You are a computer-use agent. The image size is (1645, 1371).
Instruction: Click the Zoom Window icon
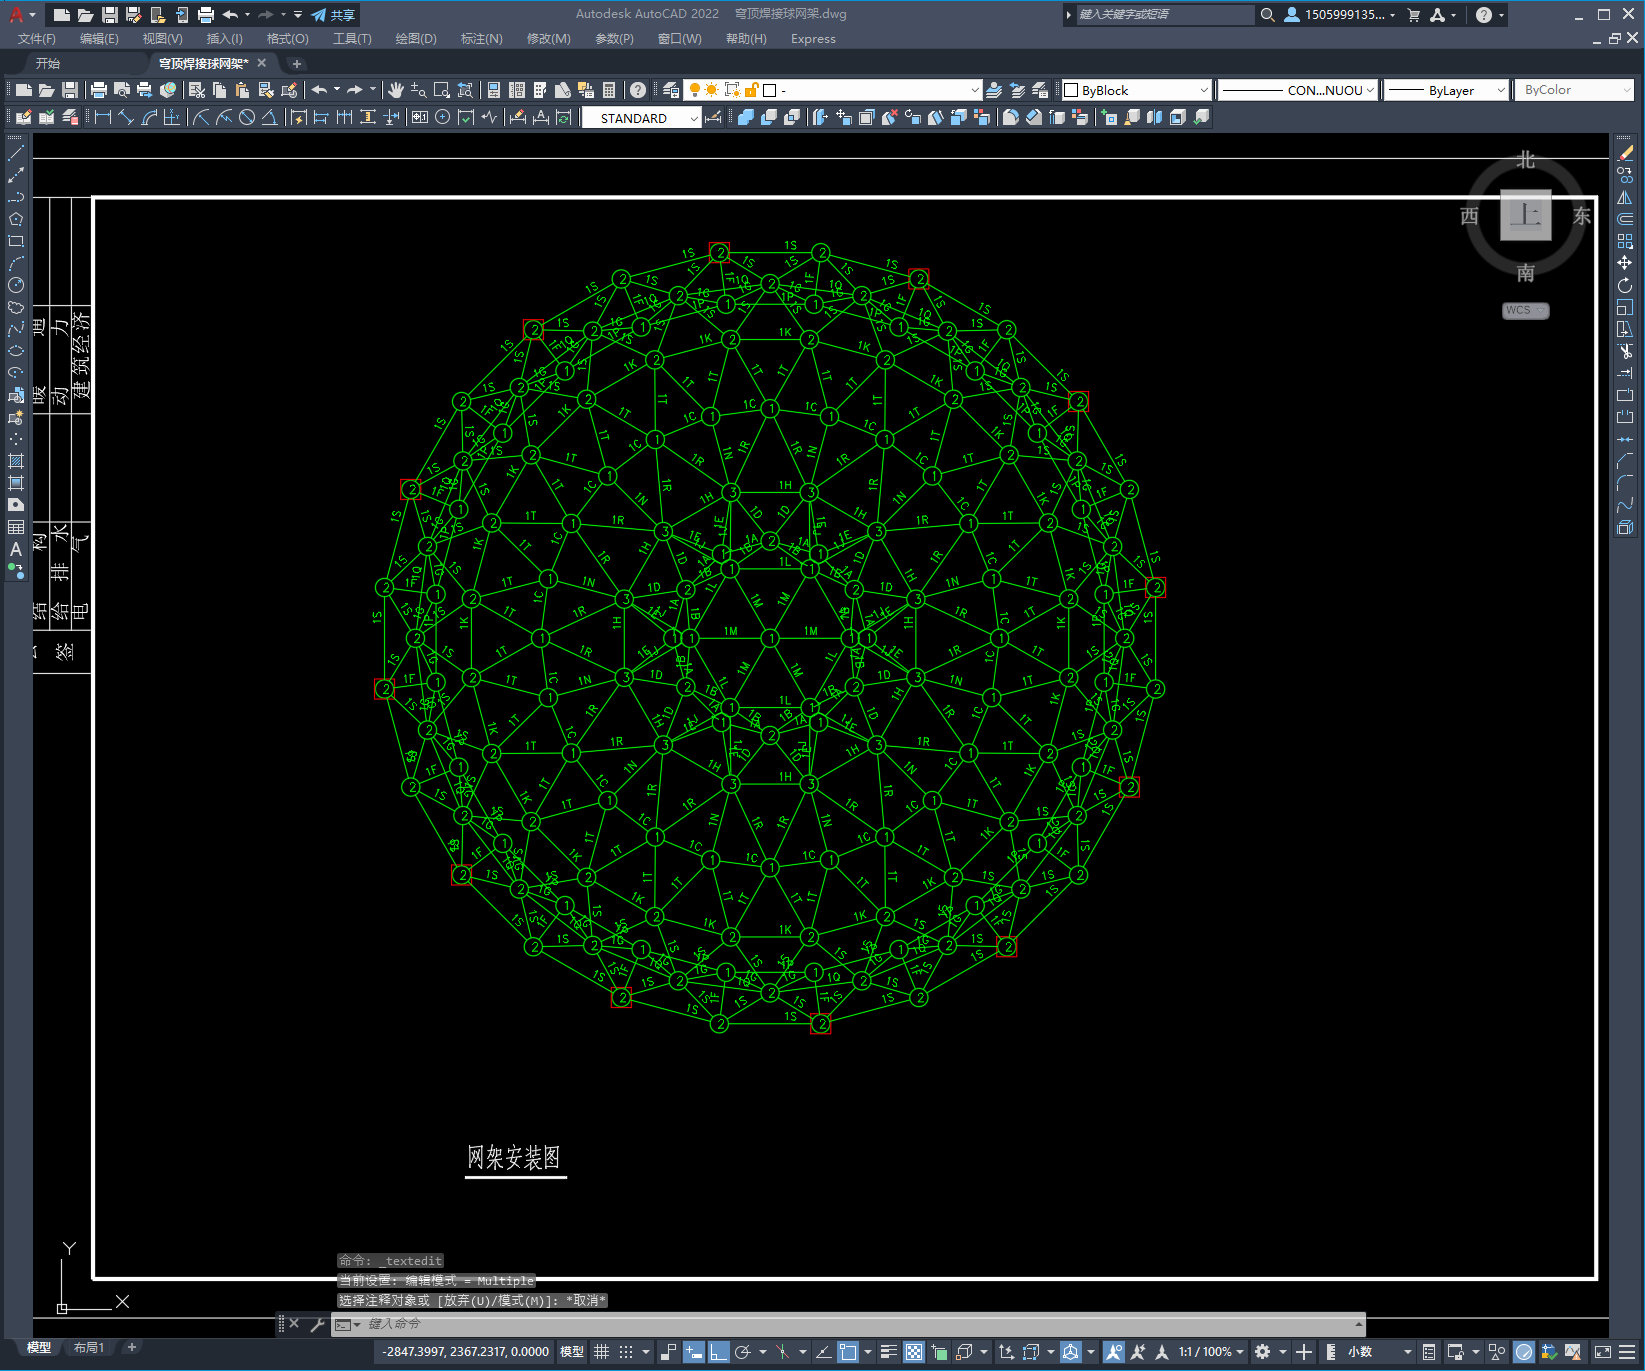(x=442, y=90)
